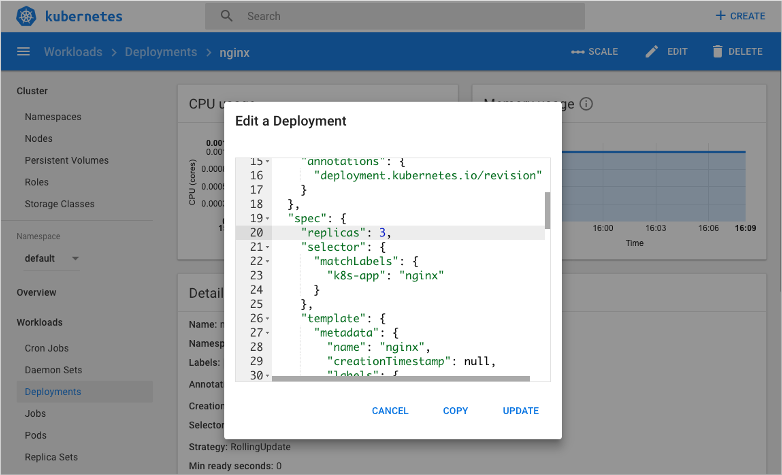This screenshot has width=782, height=475.
Task: Open Storage Classes in sidebar
Action: [59, 204]
